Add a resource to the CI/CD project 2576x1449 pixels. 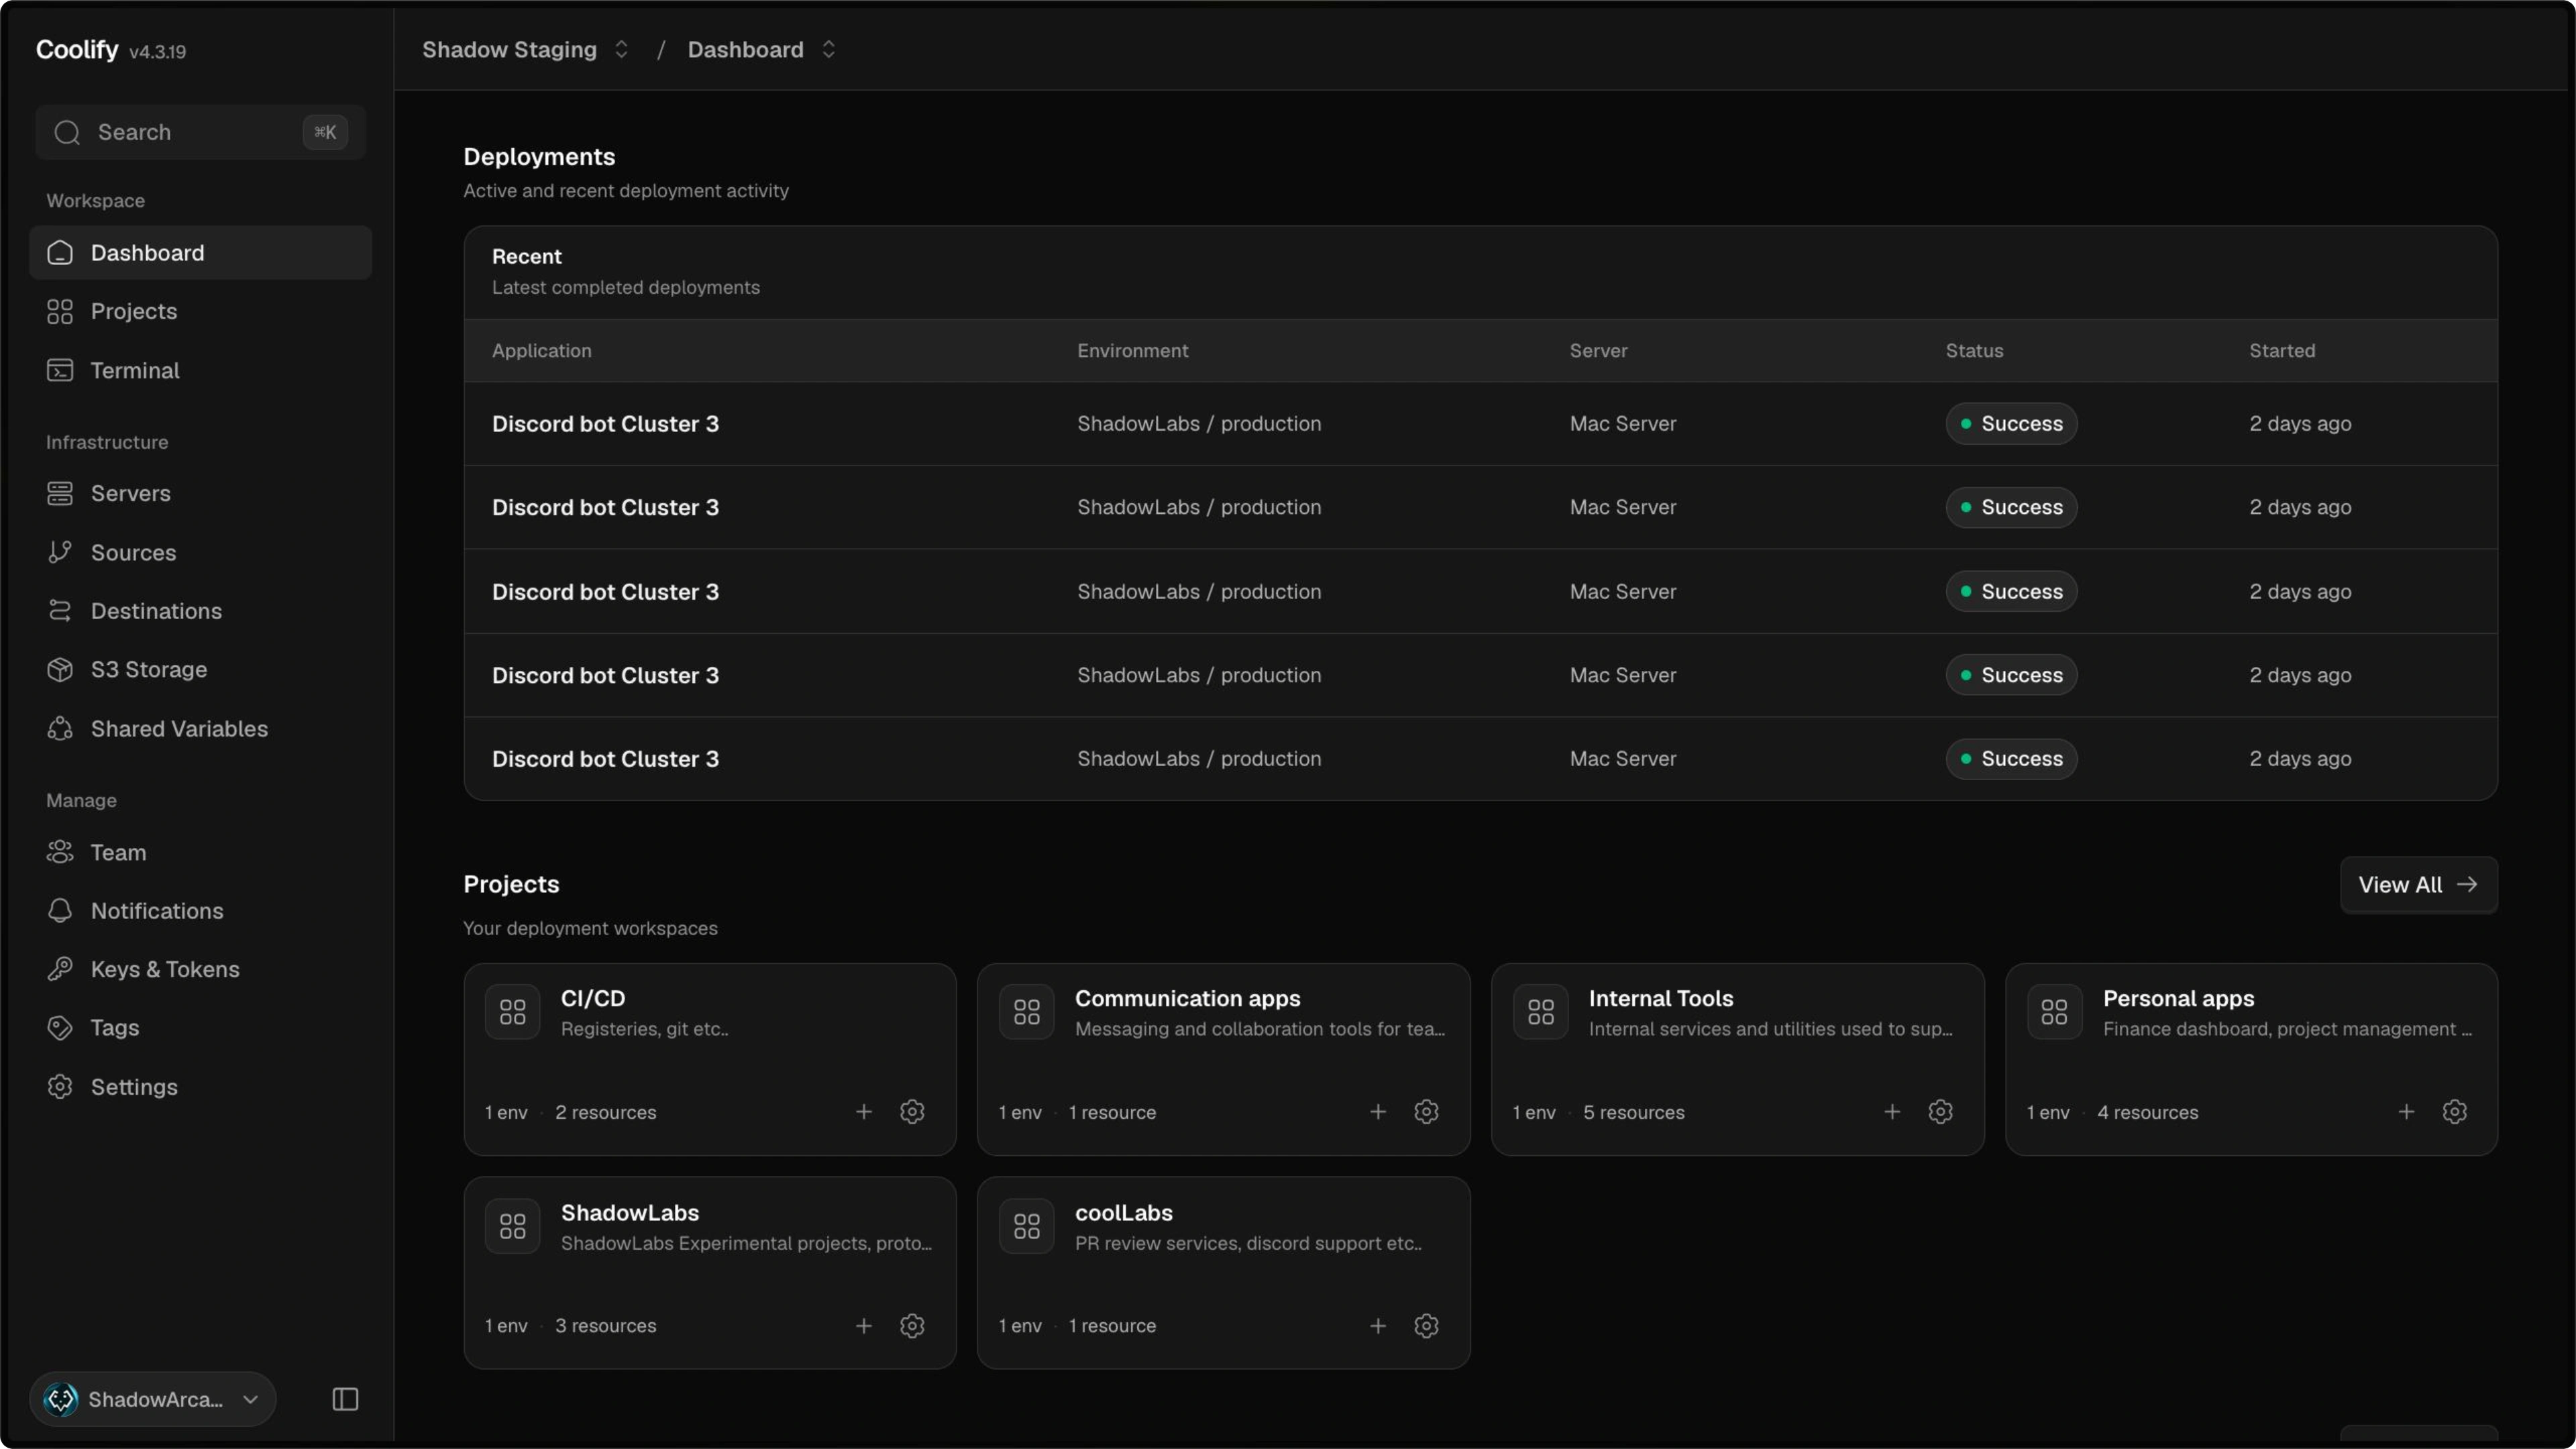click(x=864, y=1112)
